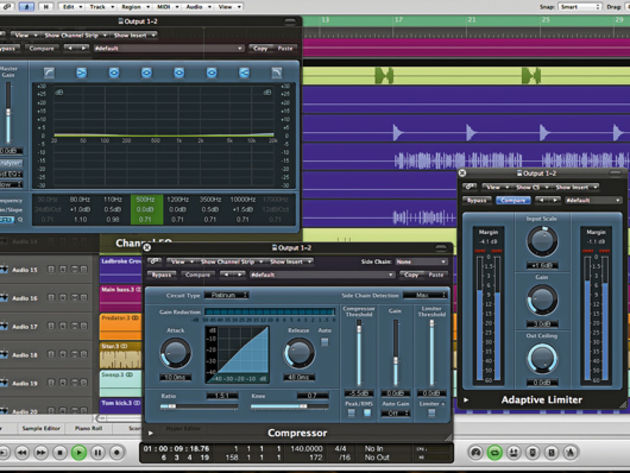Pause playback with the pause button
Image resolution: width=630 pixels, height=473 pixels.
tap(98, 453)
